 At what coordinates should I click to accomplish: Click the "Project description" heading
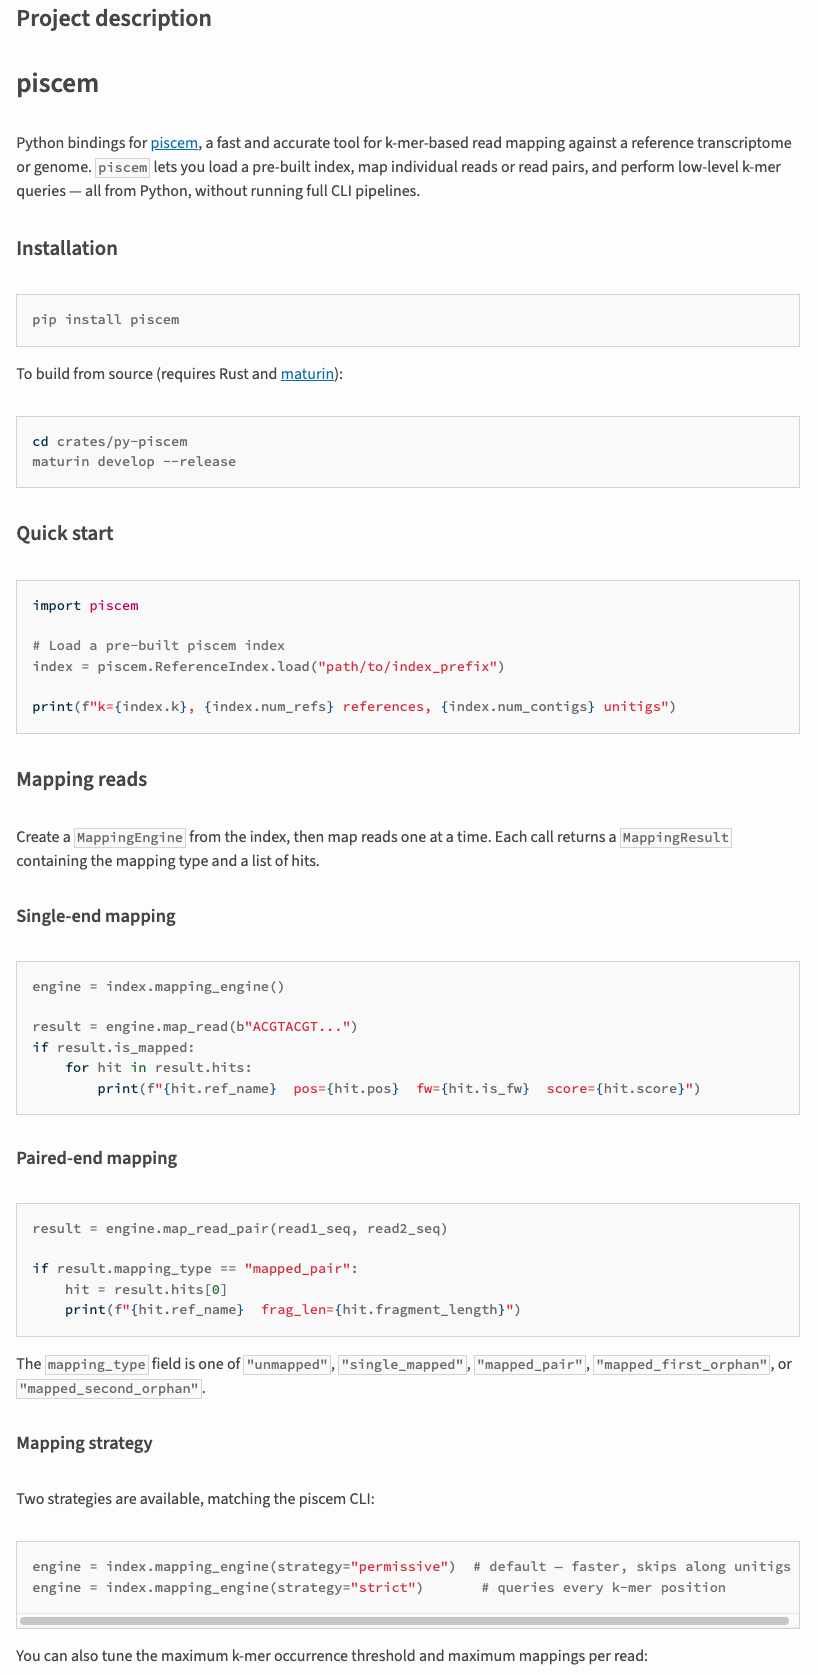click(x=114, y=18)
